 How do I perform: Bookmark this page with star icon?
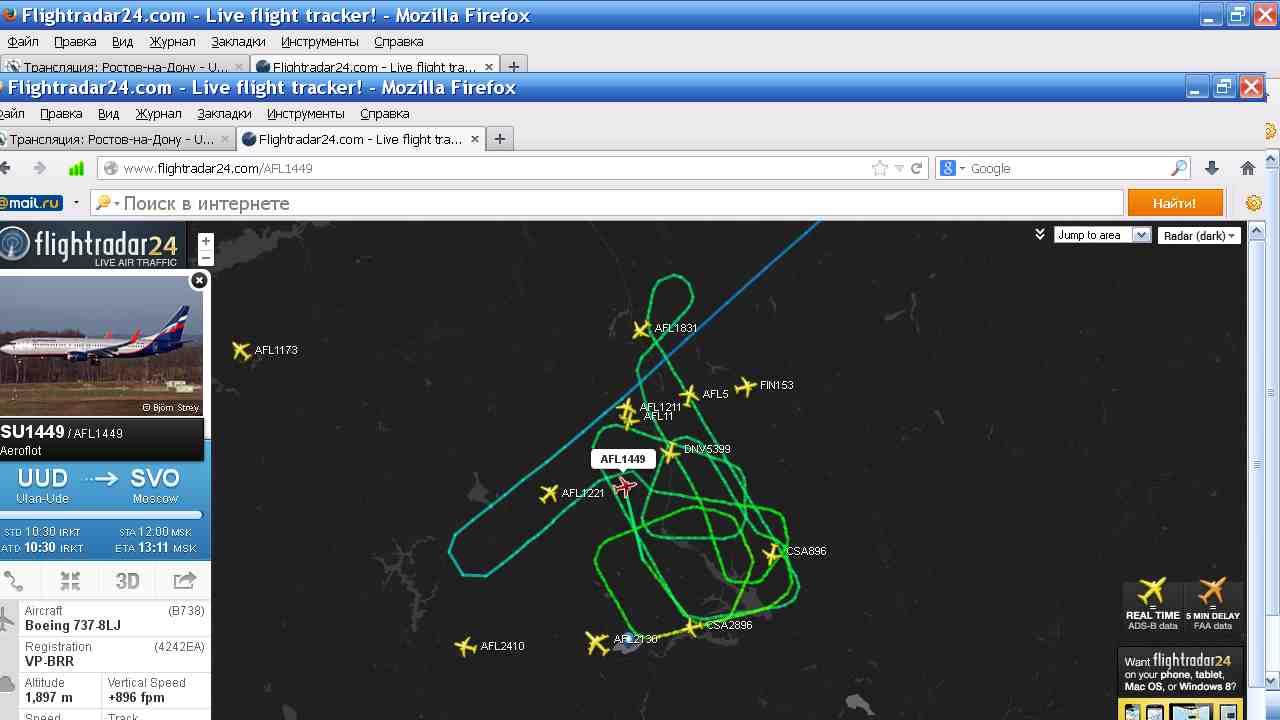880,168
